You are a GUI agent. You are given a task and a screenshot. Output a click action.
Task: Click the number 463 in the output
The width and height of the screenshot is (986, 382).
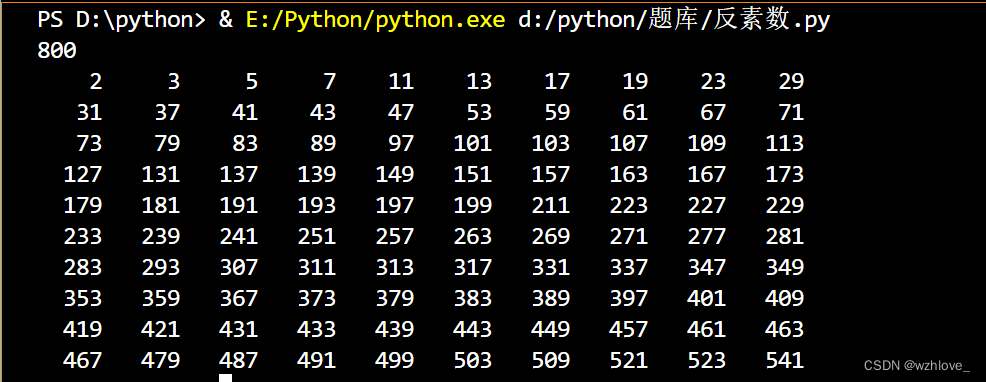(785, 329)
